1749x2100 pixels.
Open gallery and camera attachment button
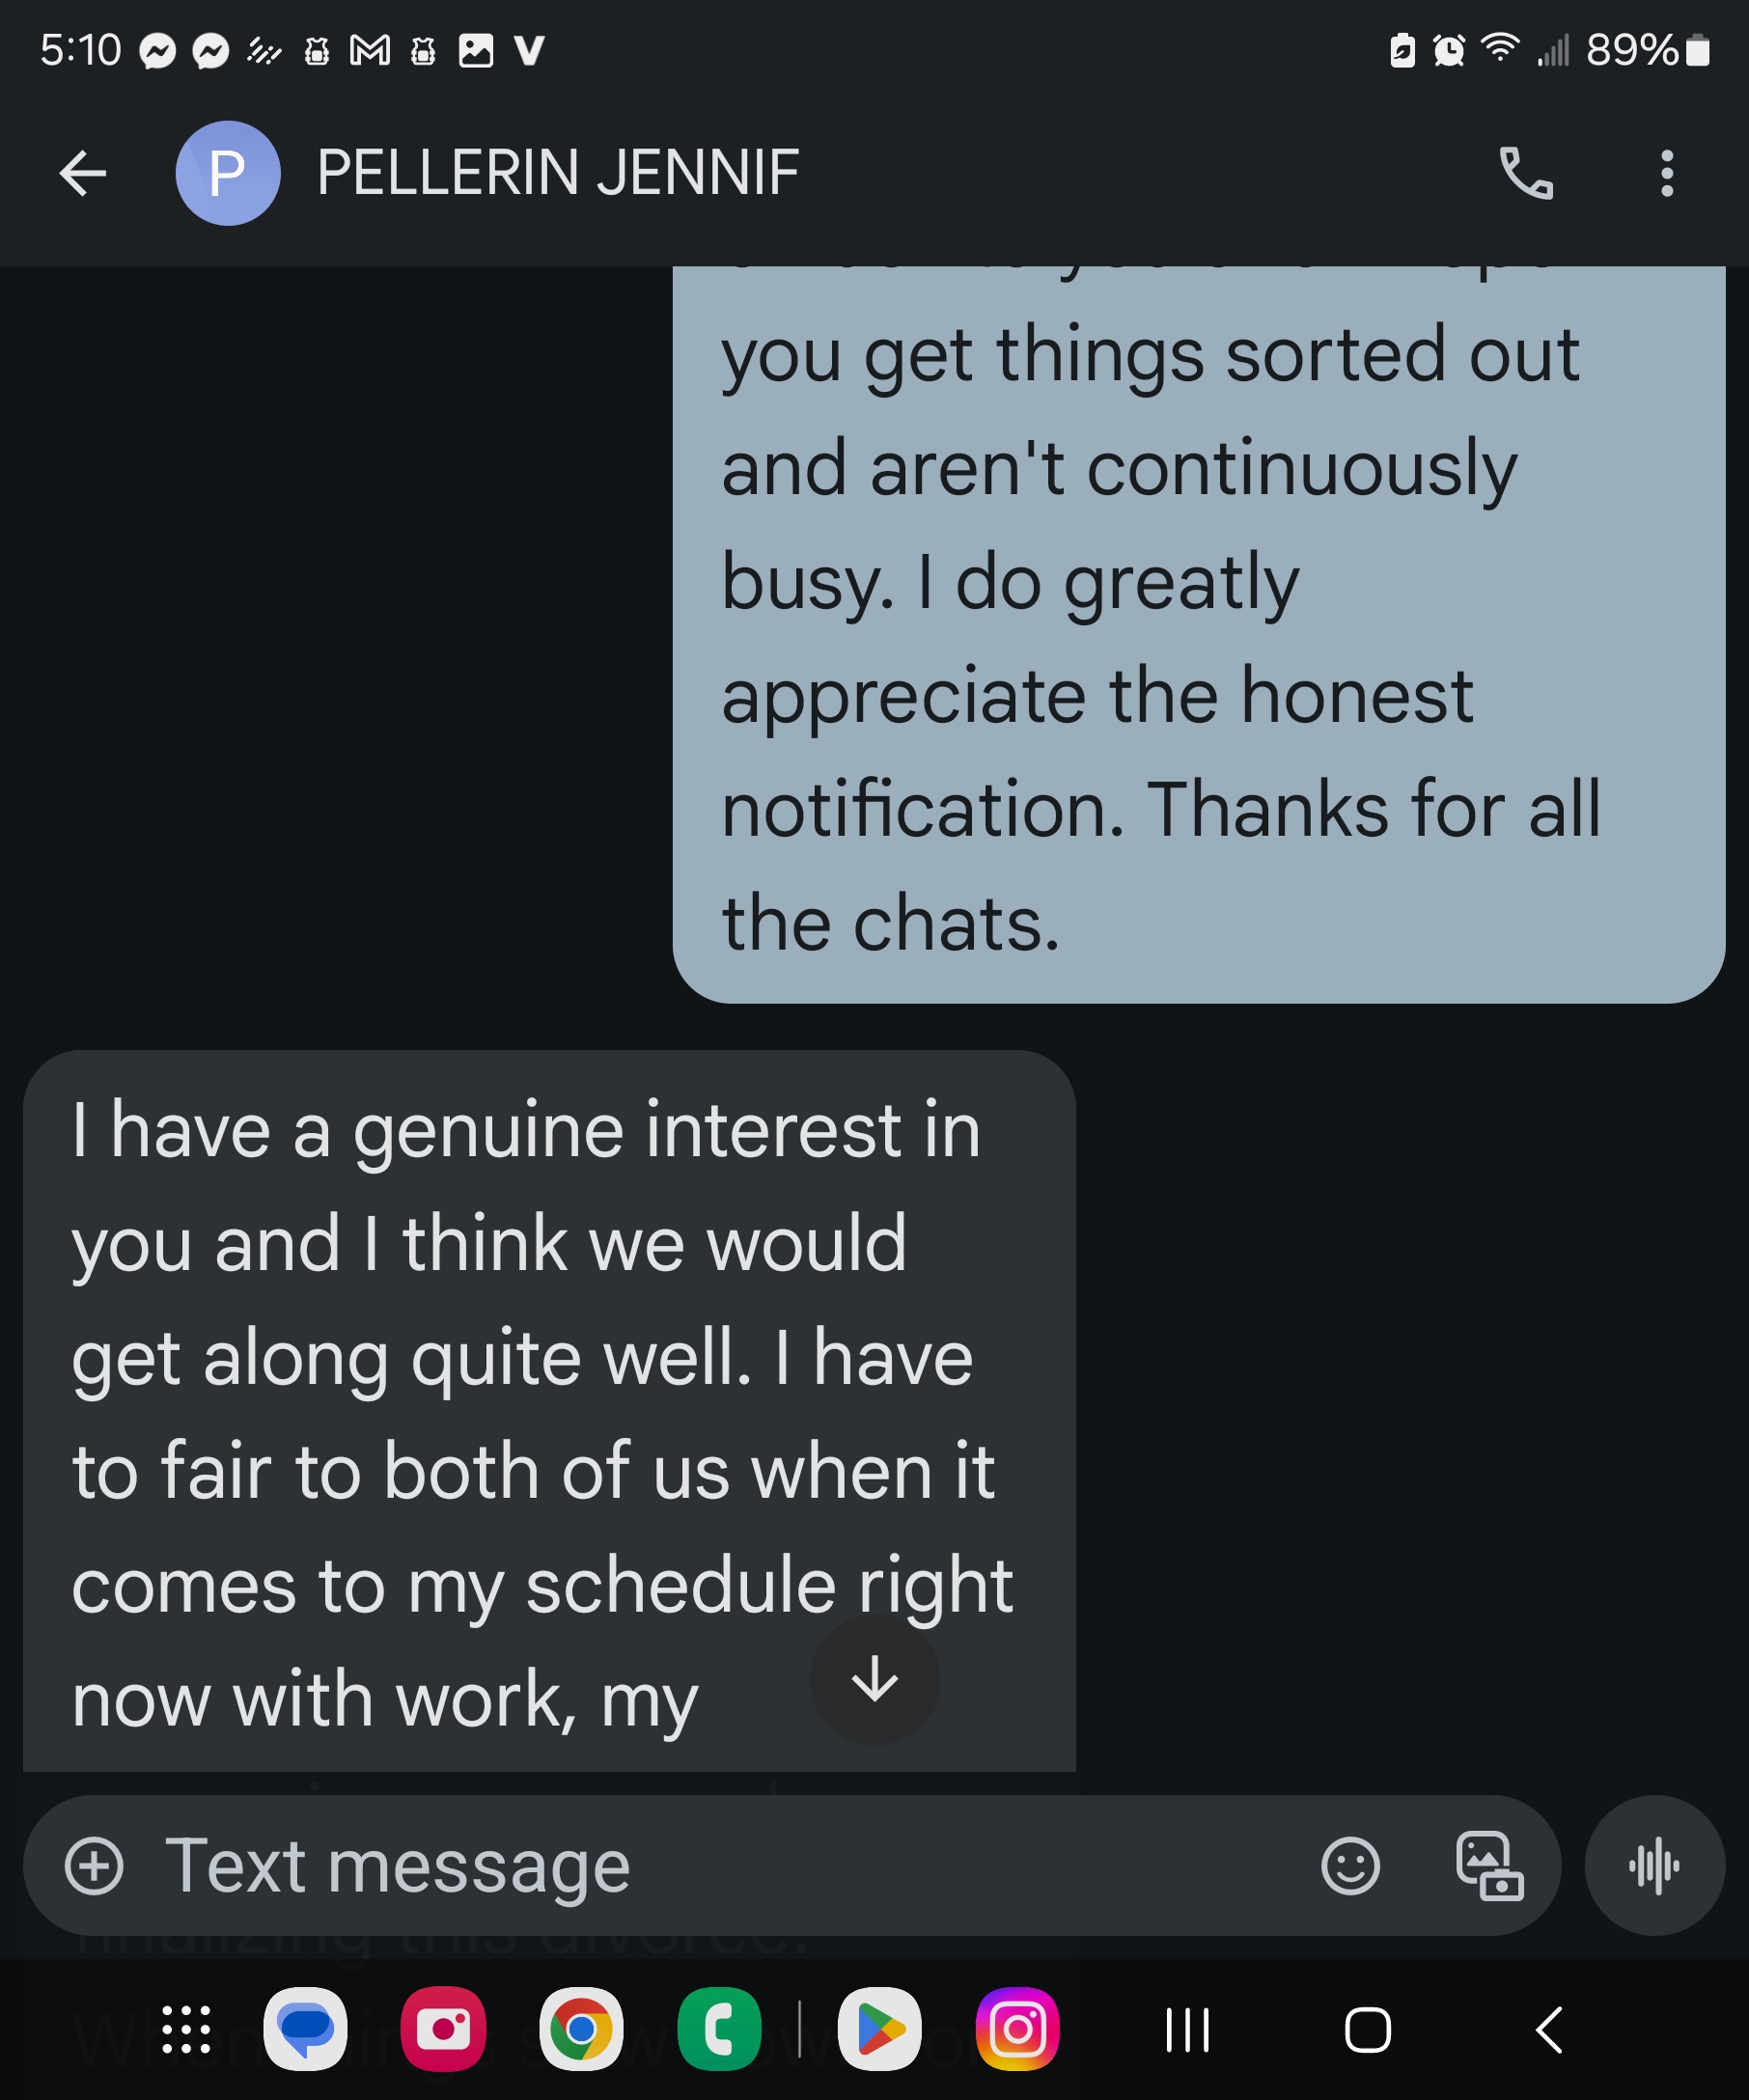tap(1489, 1866)
